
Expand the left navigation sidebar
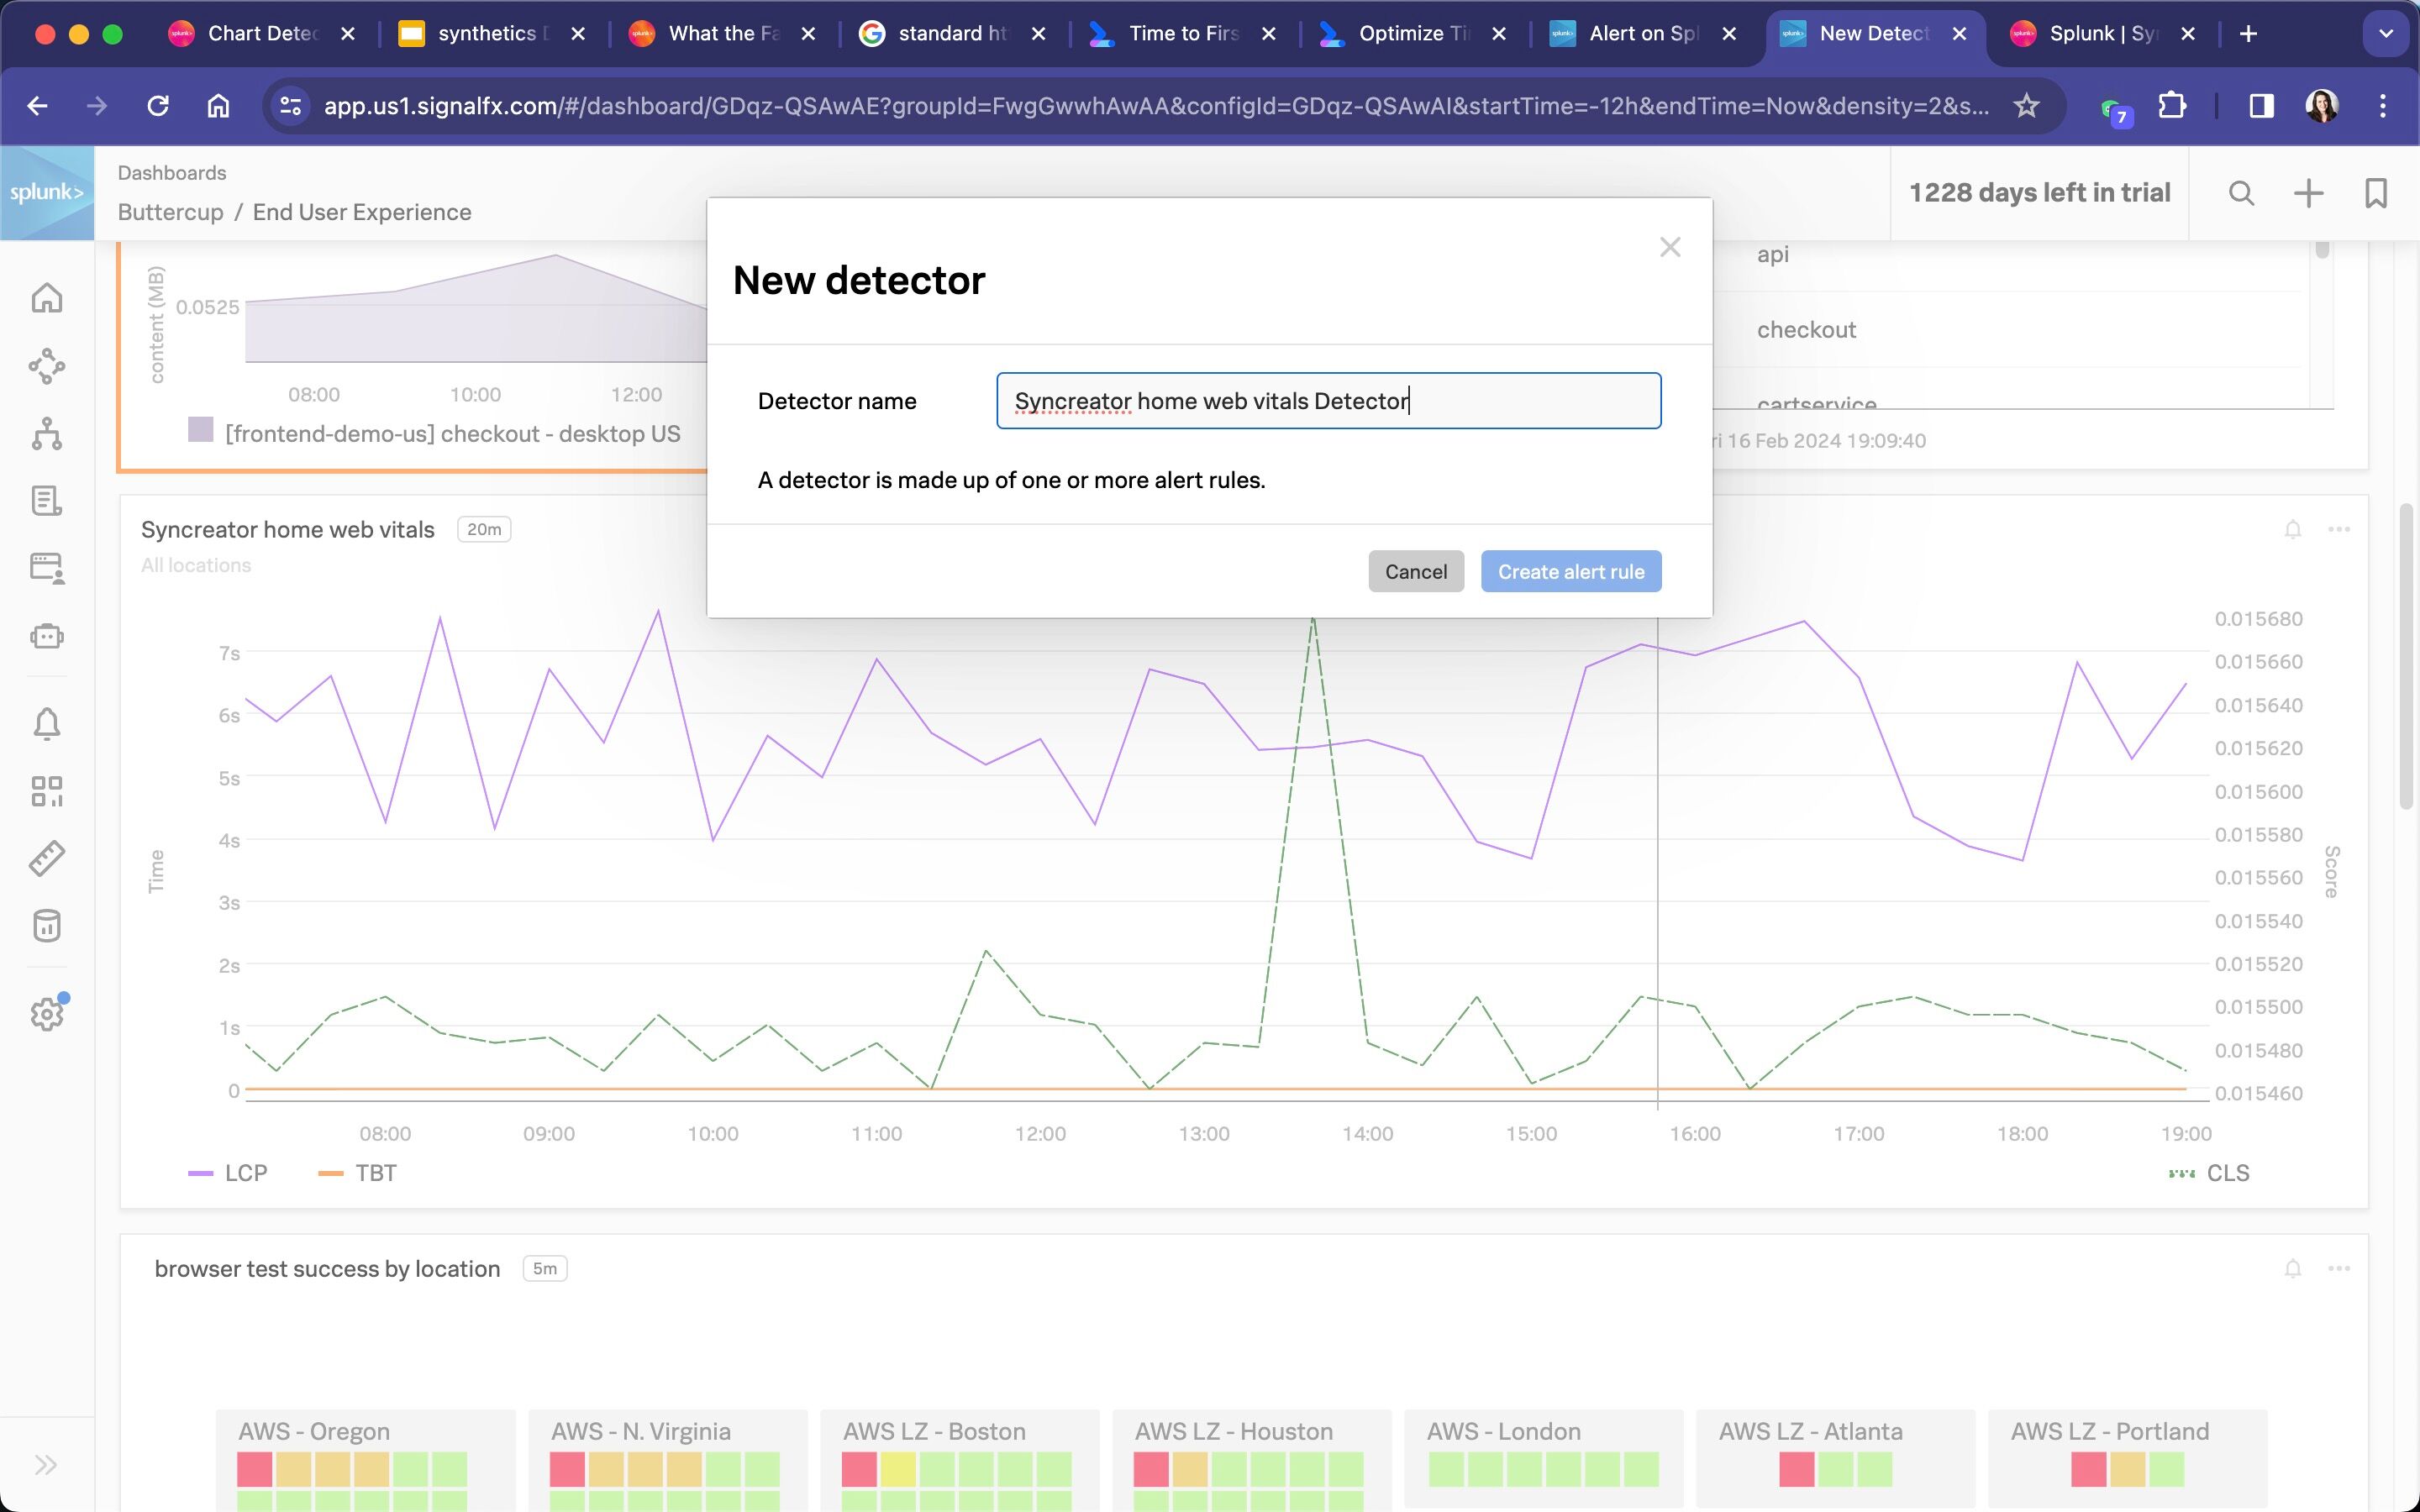click(x=46, y=1465)
